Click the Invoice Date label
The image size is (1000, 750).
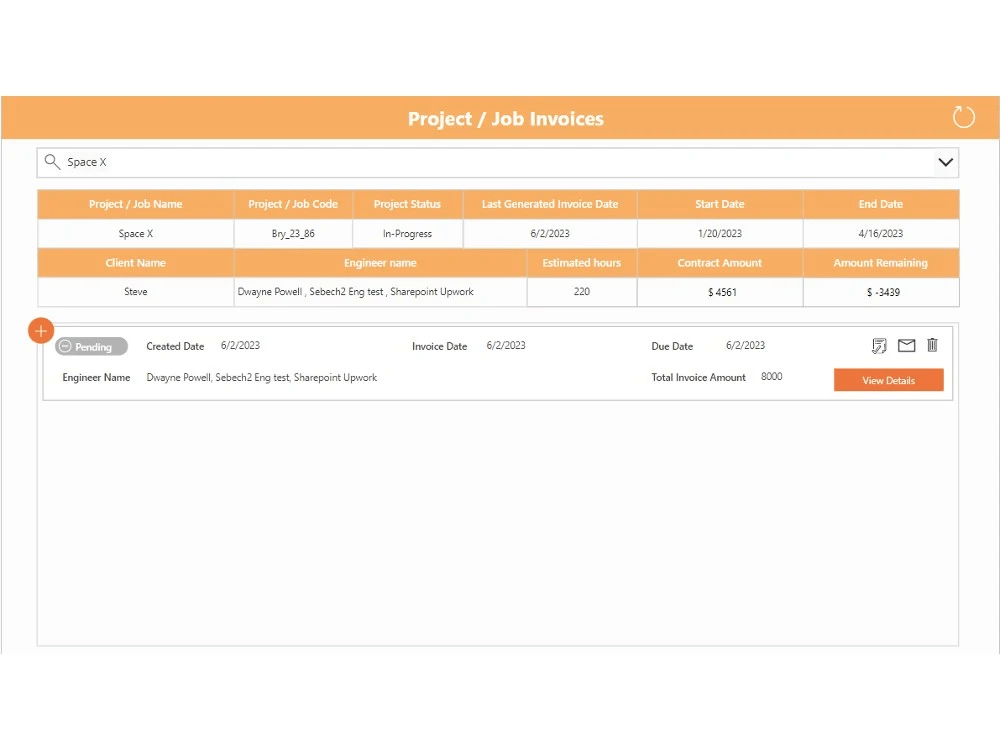(x=439, y=346)
